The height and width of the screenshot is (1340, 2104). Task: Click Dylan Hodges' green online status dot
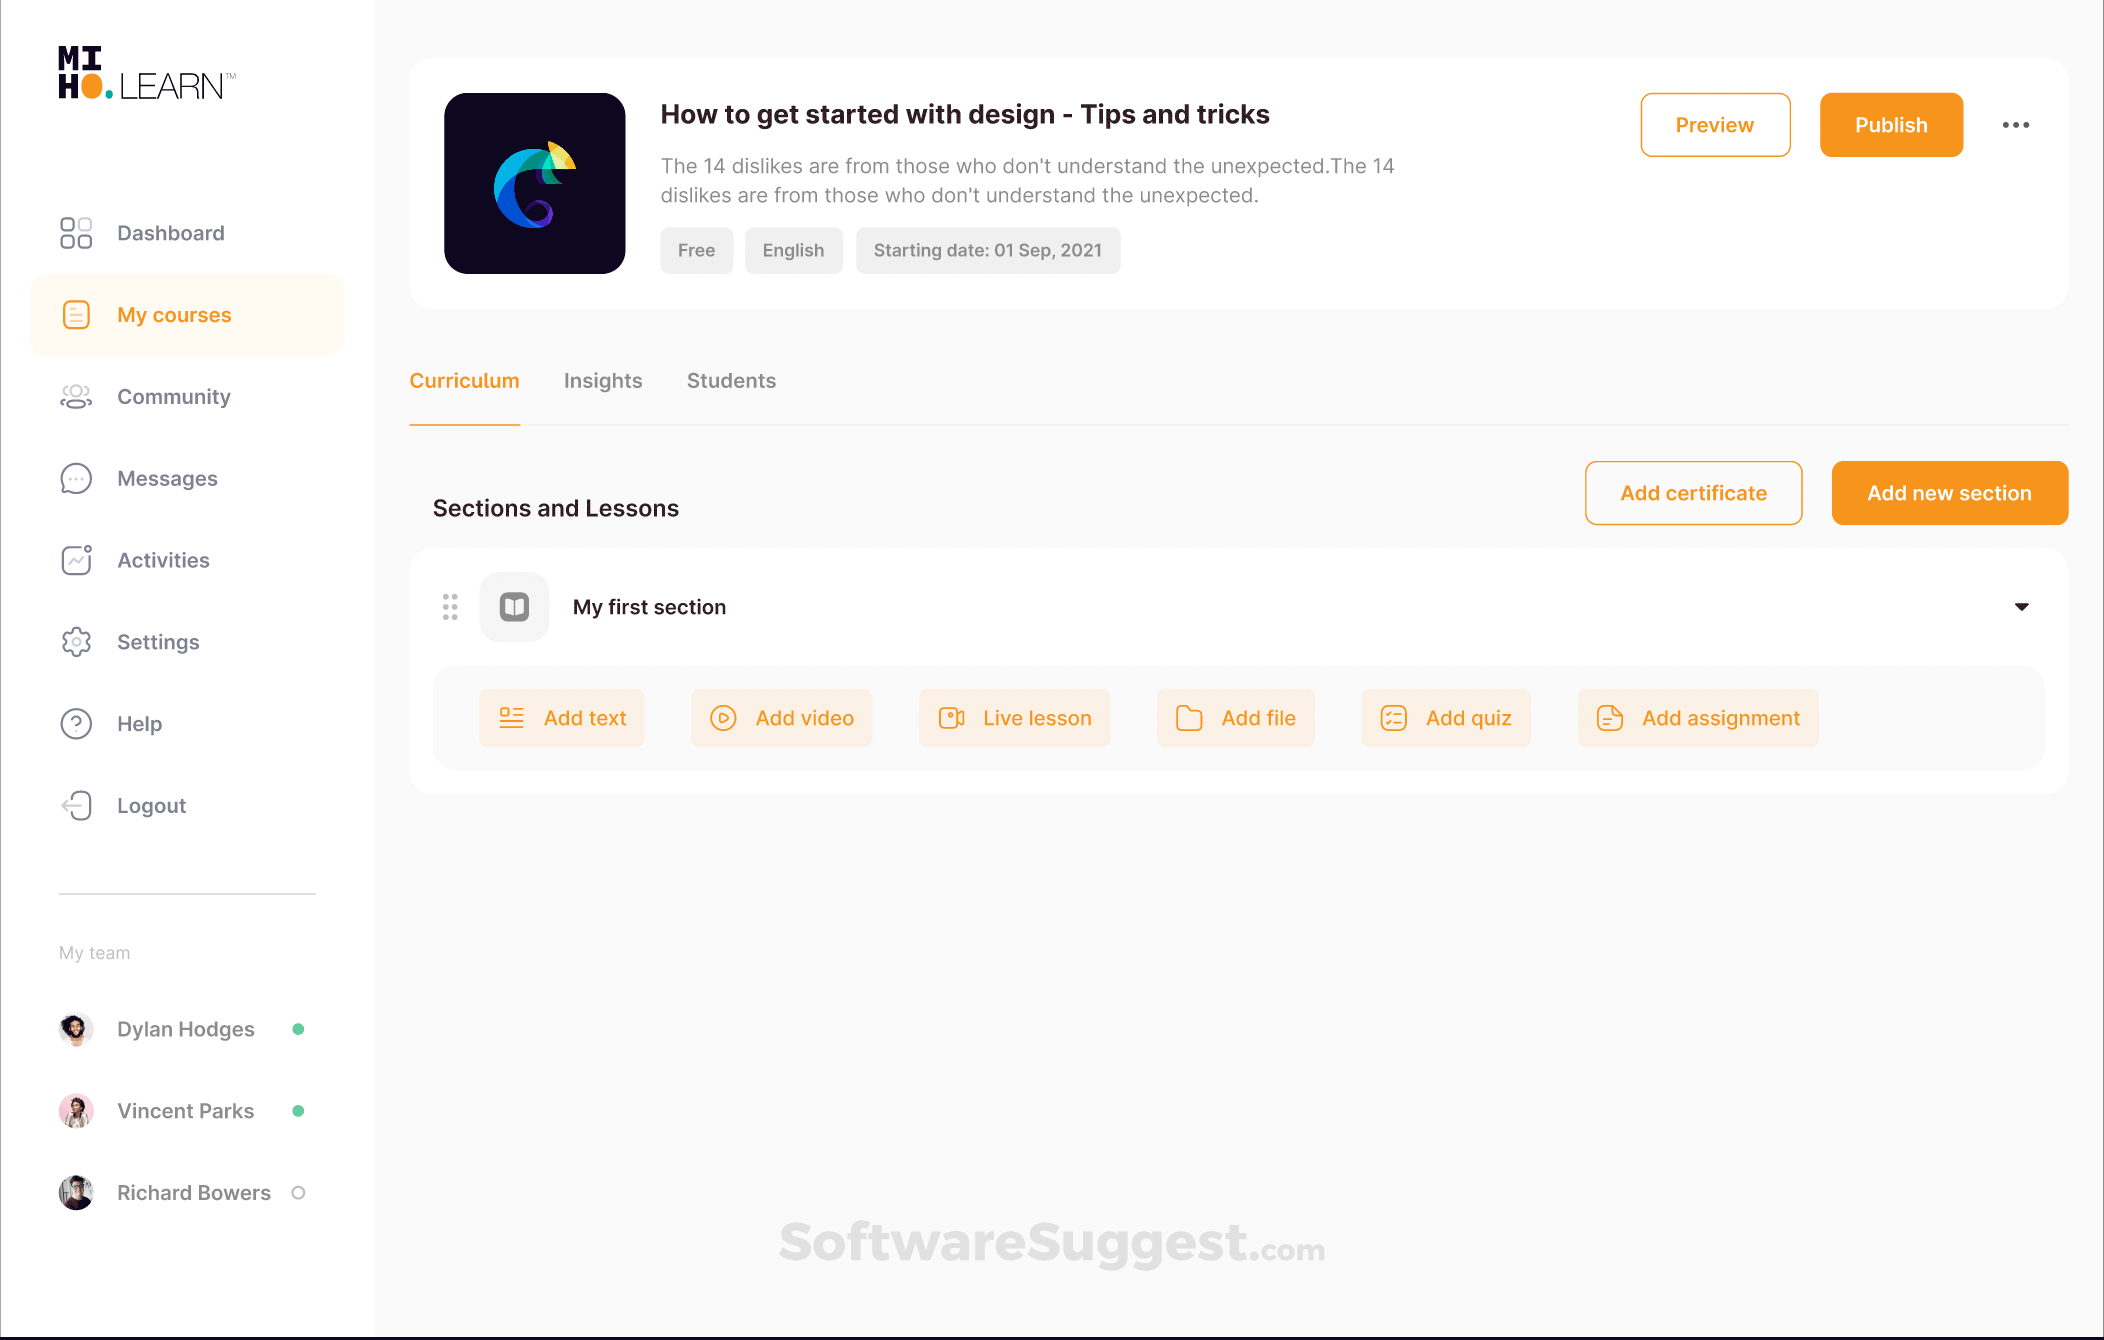[x=298, y=1028]
